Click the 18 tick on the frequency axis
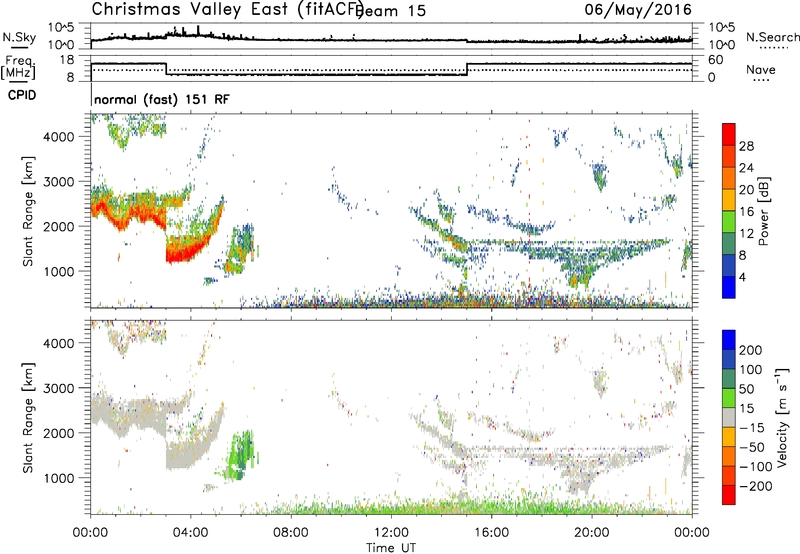 coord(68,60)
